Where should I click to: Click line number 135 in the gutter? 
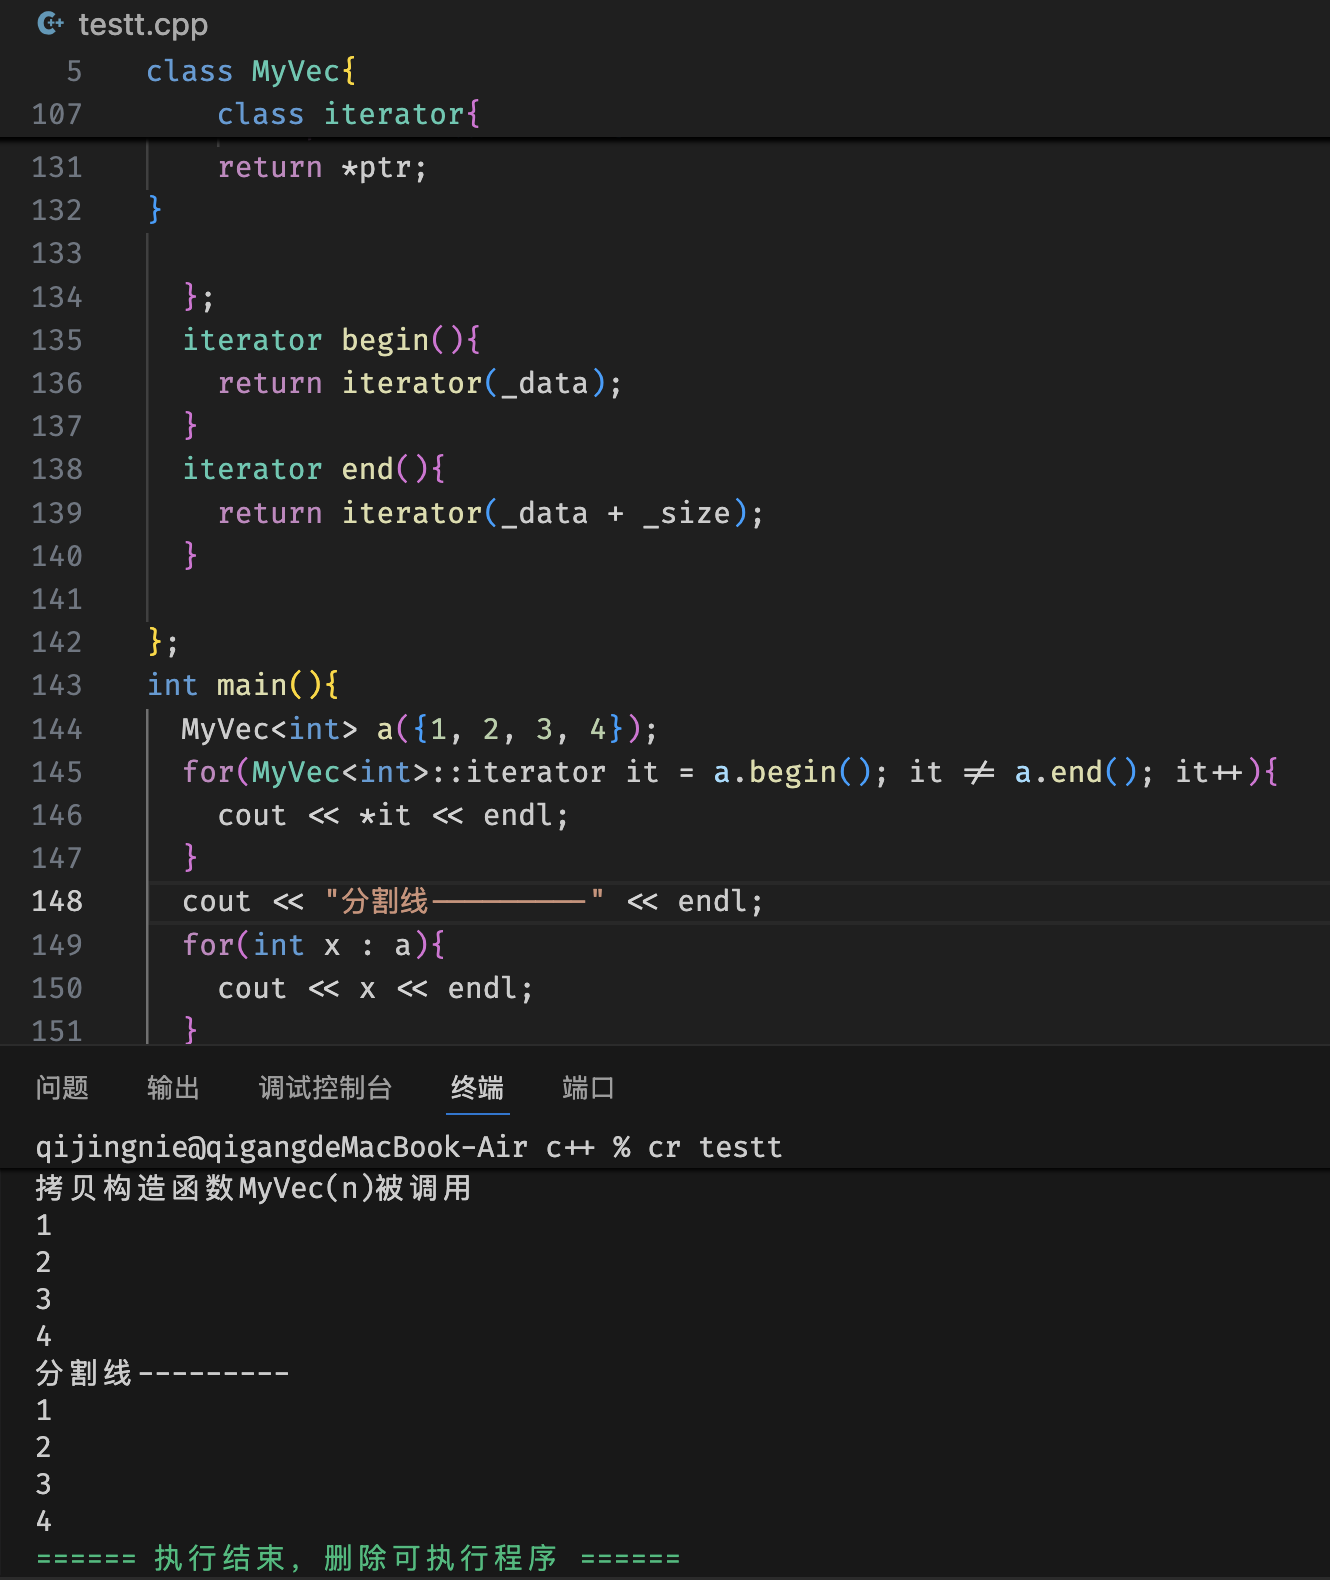[x=57, y=340]
